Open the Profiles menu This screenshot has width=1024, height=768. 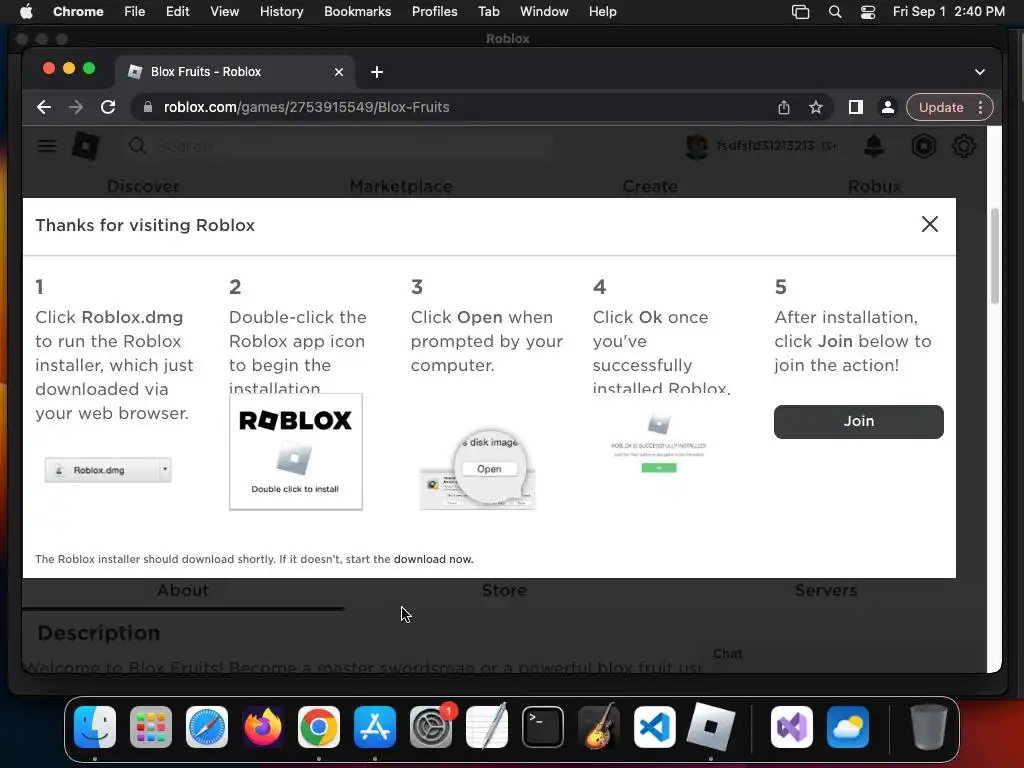434,11
